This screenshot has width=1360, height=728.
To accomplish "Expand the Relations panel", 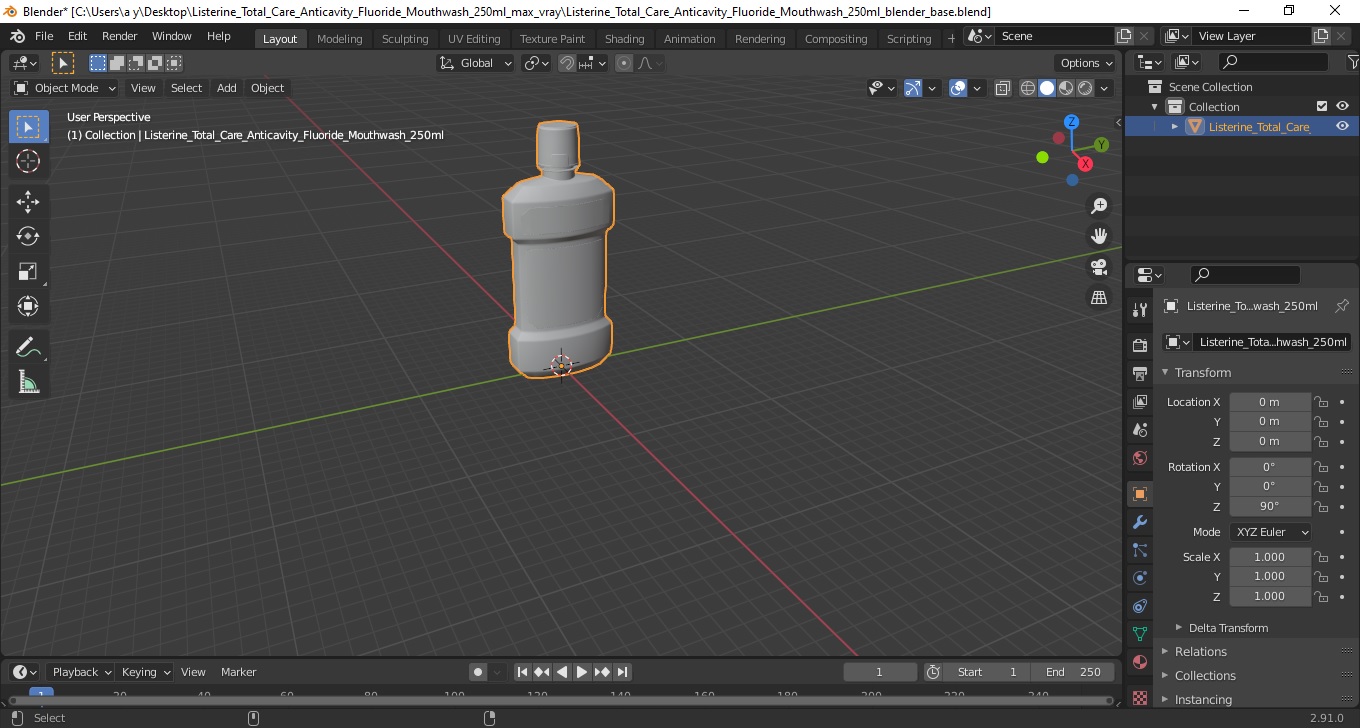I will (1200, 652).
